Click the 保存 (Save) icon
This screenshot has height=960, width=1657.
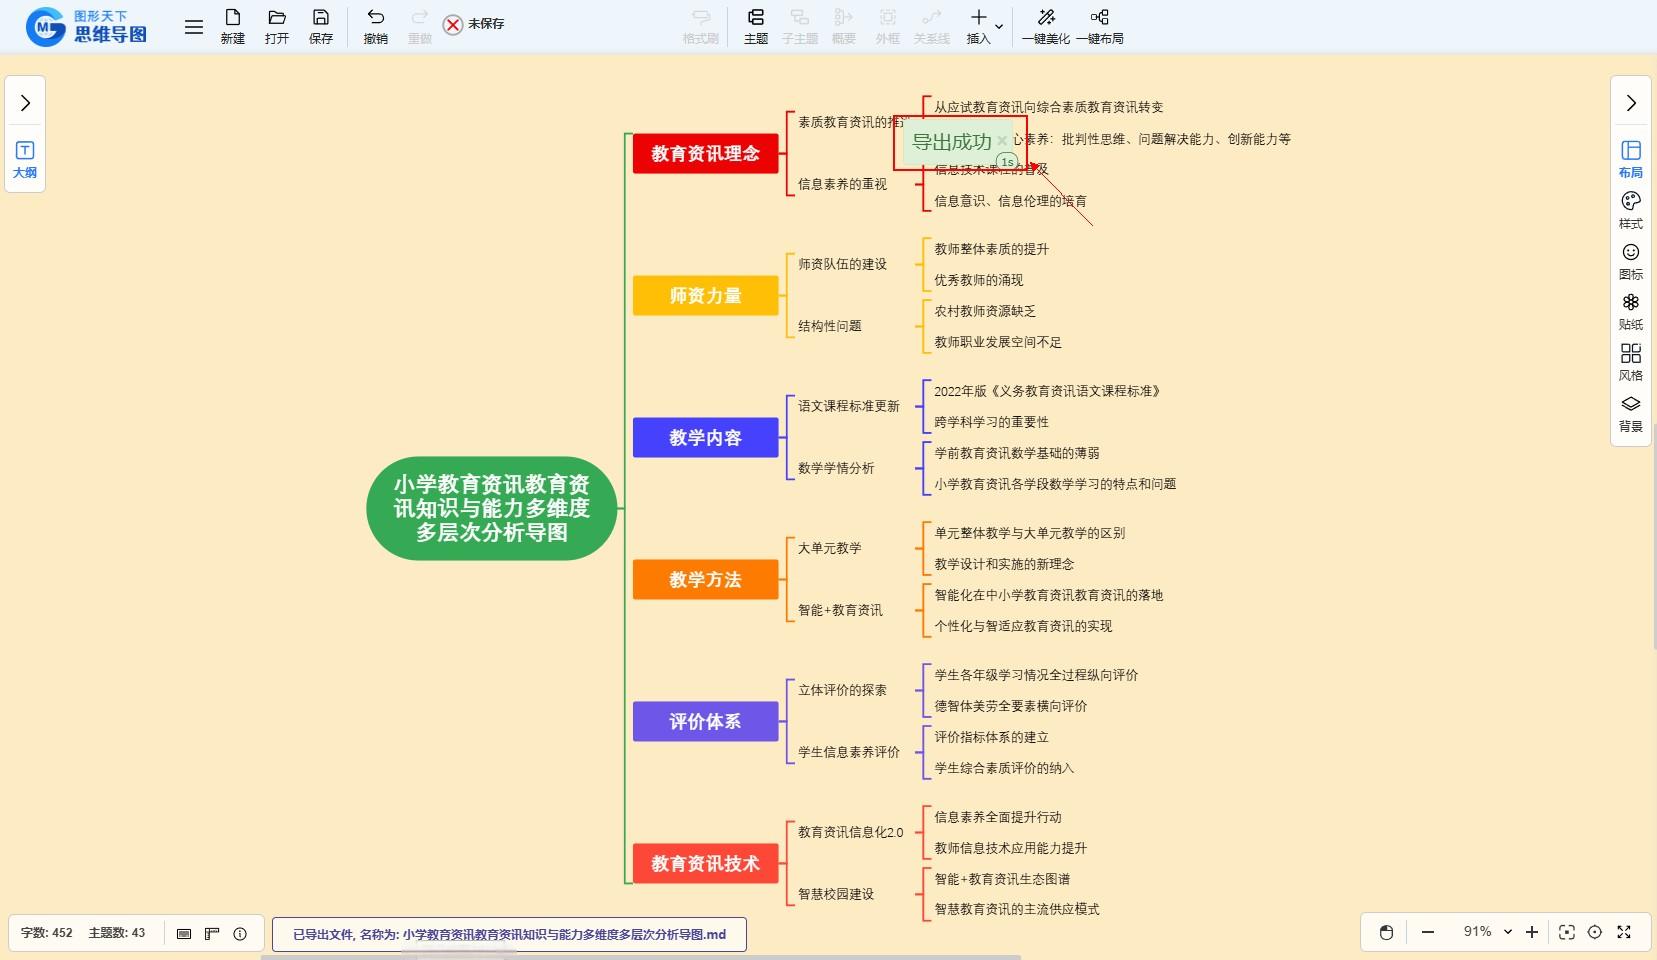coord(320,26)
